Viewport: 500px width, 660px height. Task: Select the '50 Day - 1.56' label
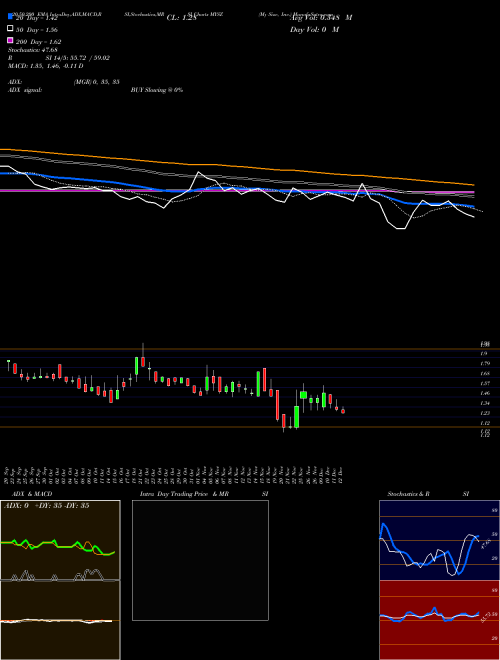37,30
